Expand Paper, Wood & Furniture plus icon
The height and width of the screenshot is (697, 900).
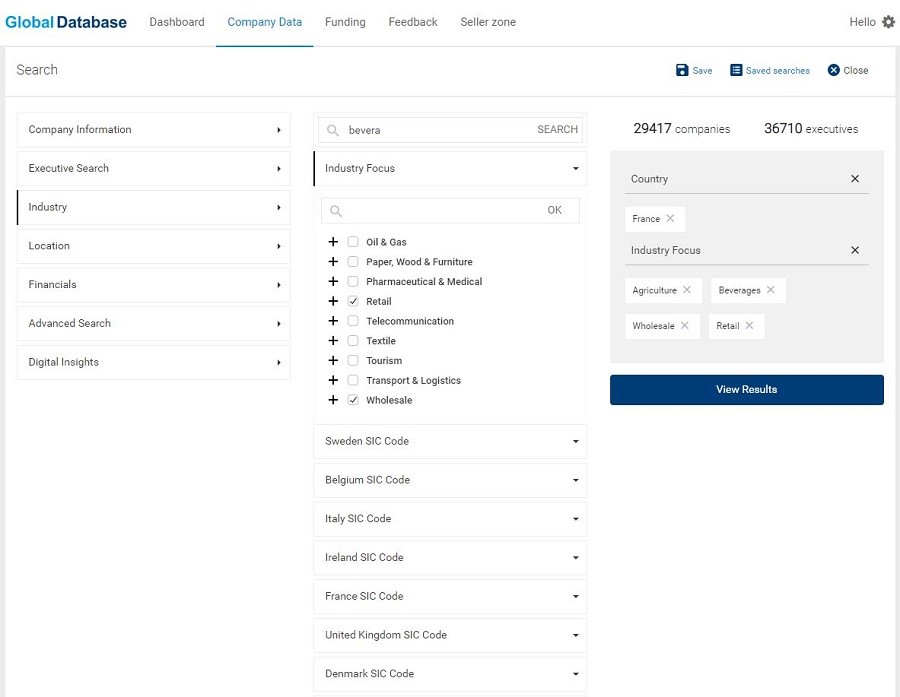click(333, 262)
